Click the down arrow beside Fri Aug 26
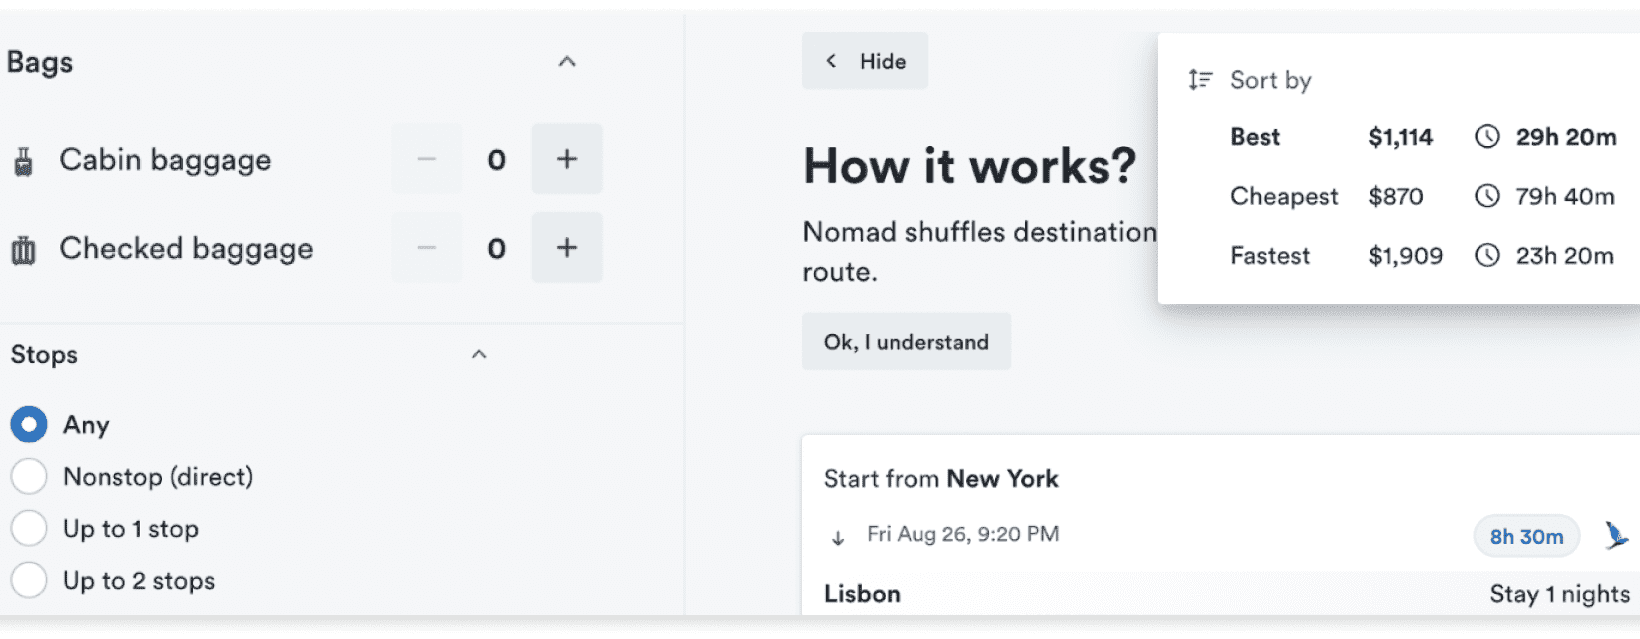 pyautogui.click(x=838, y=537)
